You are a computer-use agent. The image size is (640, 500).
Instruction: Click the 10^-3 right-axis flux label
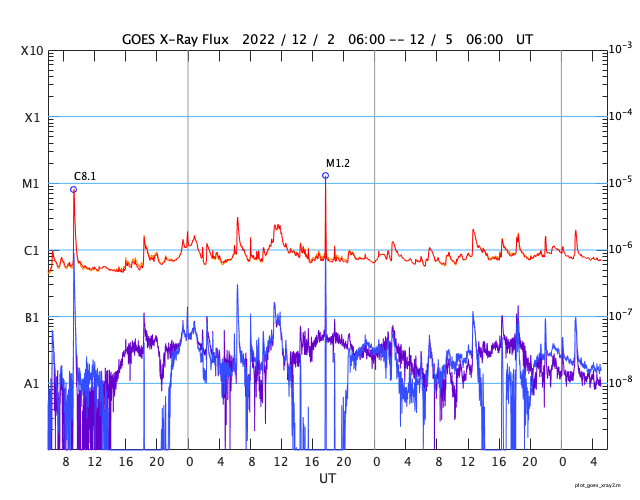(621, 49)
